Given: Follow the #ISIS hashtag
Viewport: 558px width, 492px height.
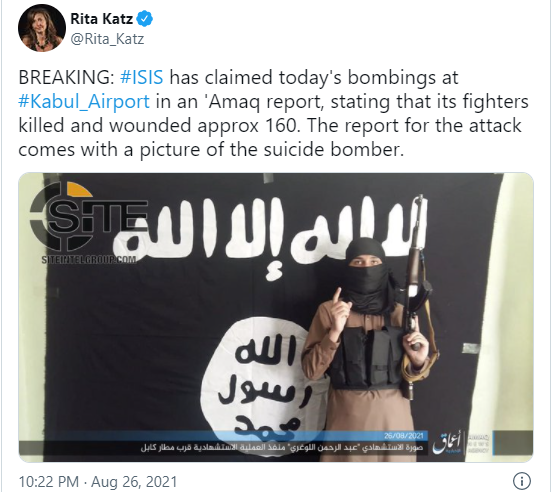Looking at the screenshot, I should click(x=142, y=77).
